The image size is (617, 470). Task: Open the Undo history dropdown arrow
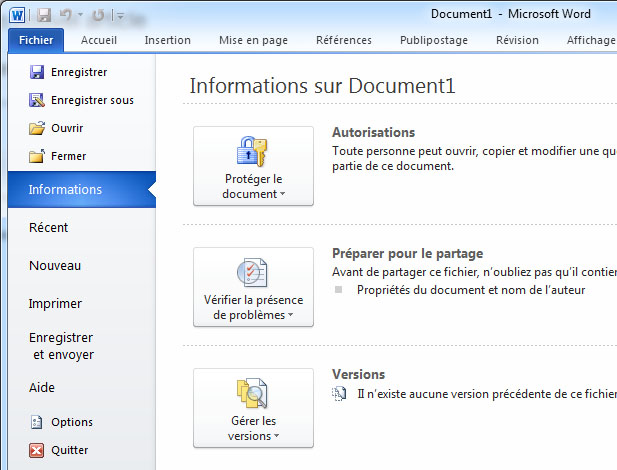pos(80,15)
